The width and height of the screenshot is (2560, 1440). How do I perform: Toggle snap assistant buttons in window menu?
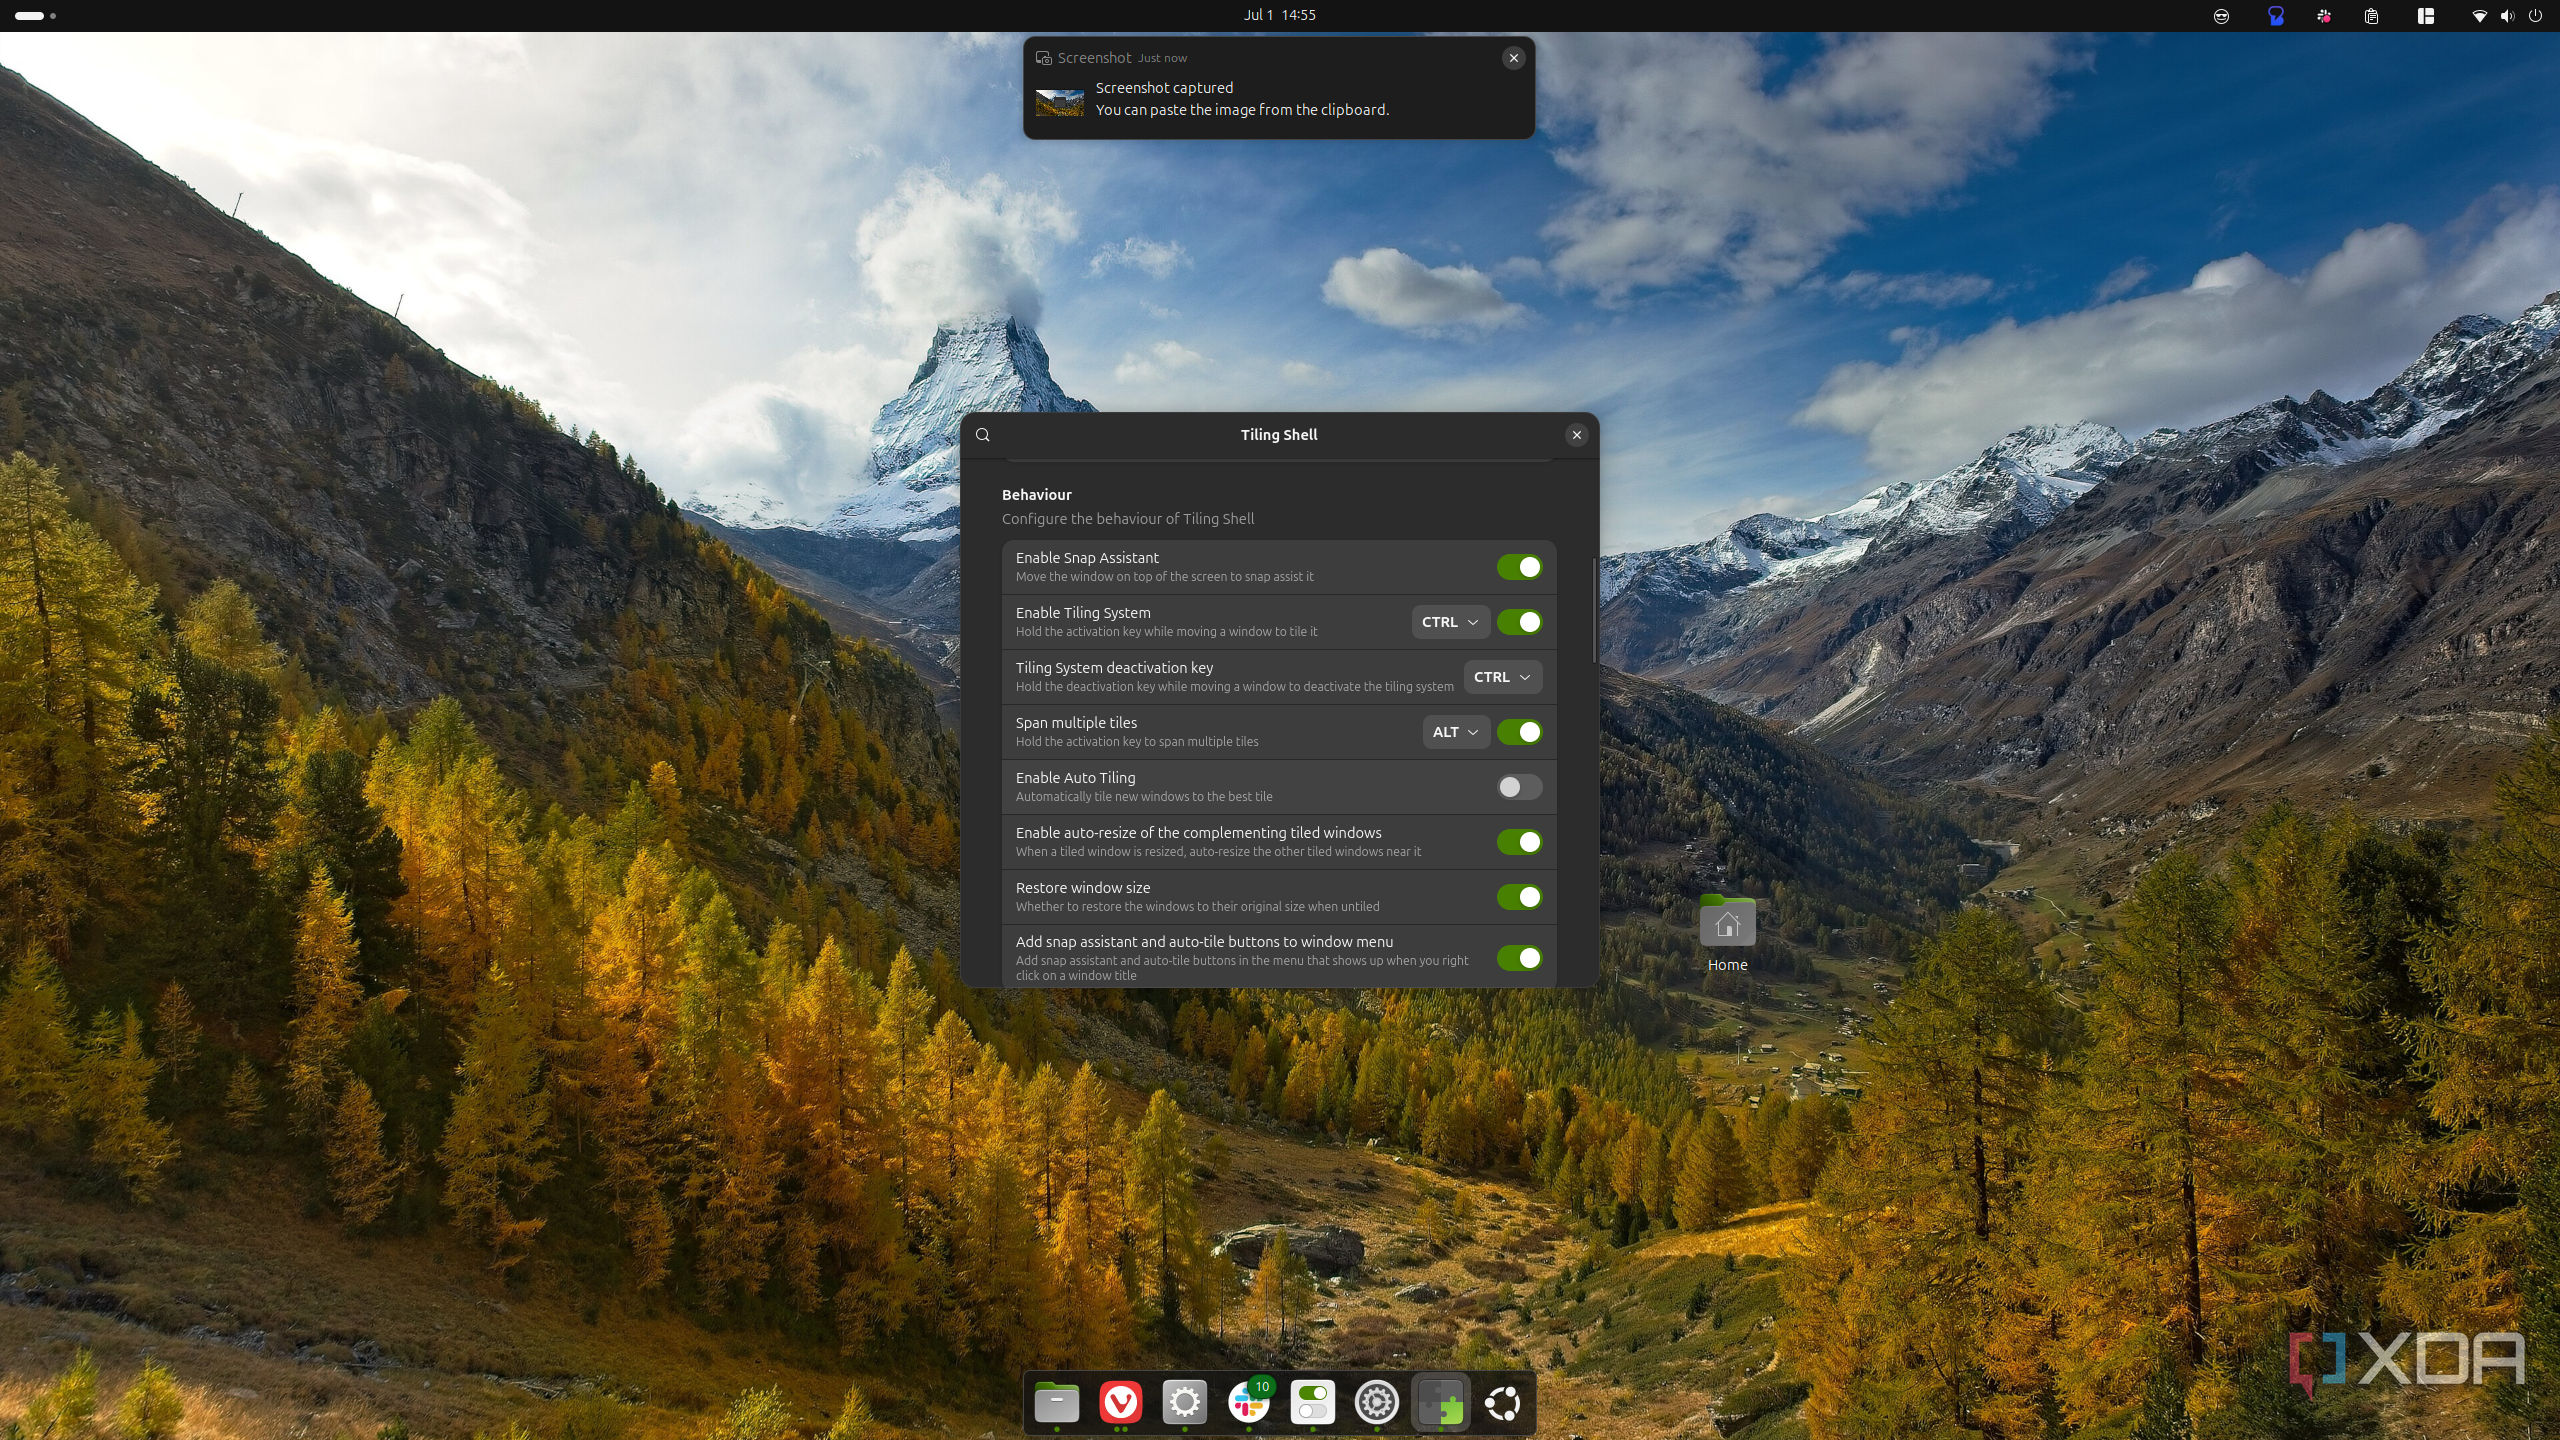(x=1519, y=958)
